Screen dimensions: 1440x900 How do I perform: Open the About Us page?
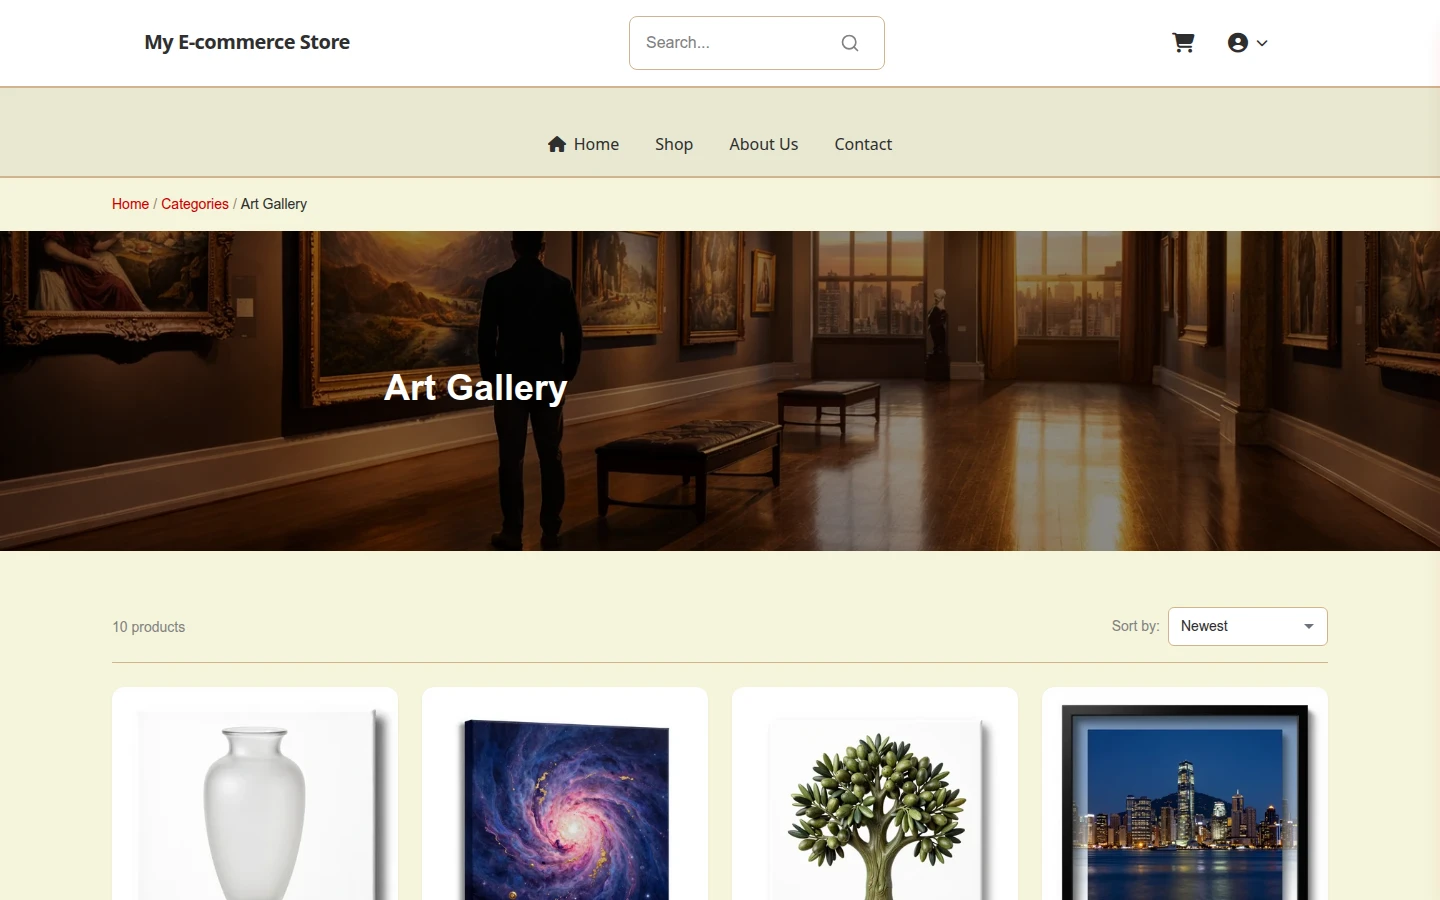pos(764,144)
